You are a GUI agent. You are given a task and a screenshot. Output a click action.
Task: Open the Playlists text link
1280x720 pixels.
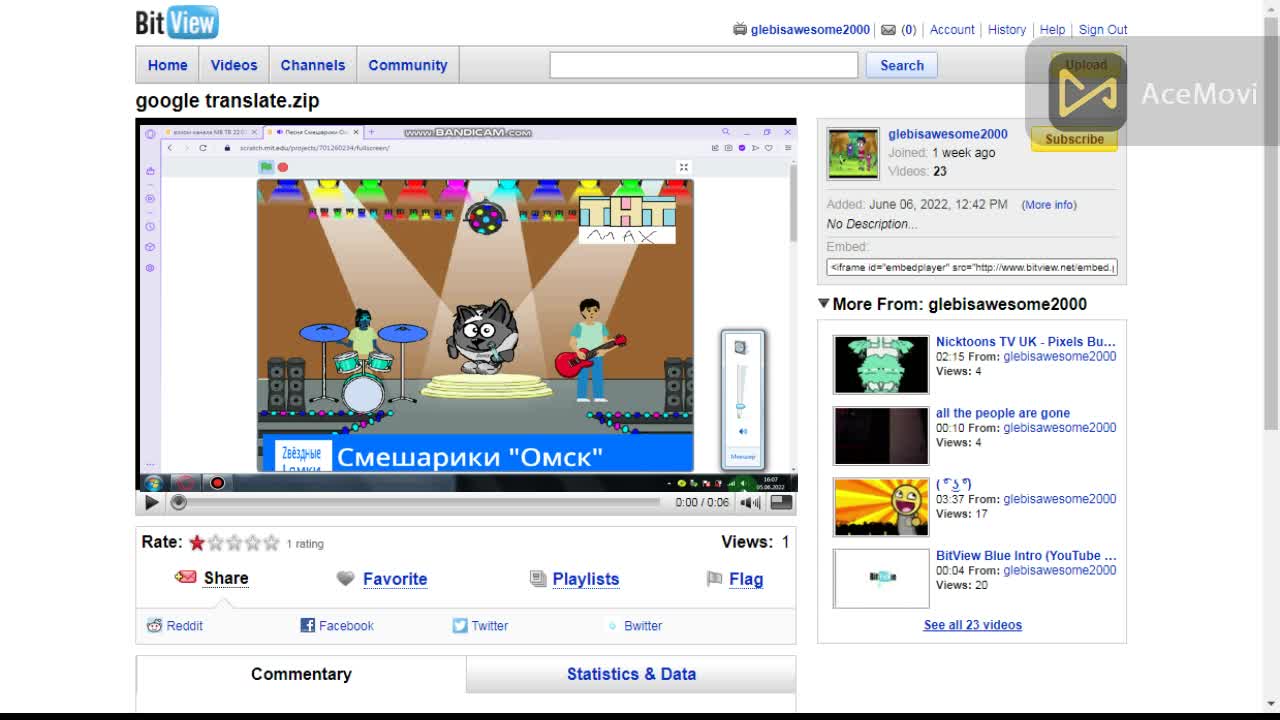click(586, 579)
